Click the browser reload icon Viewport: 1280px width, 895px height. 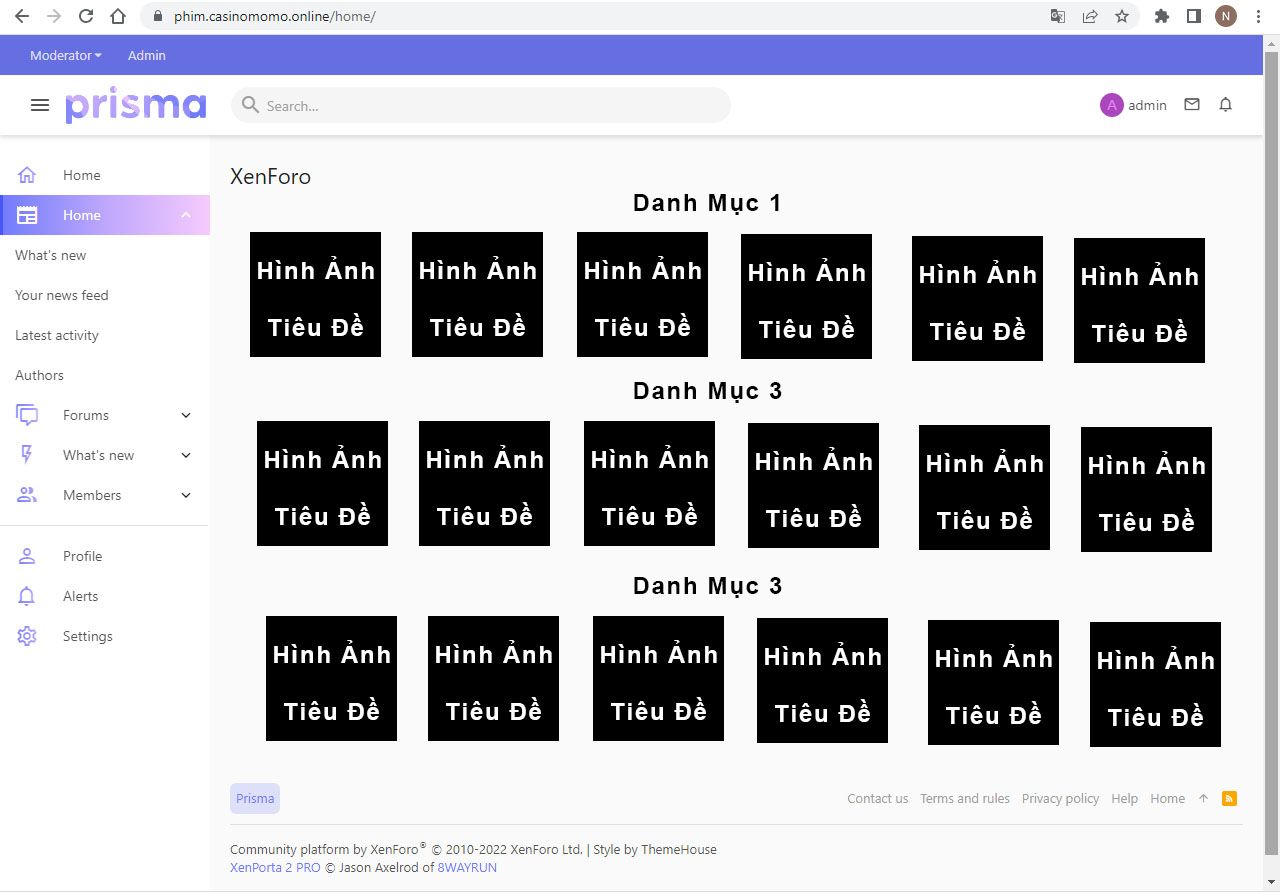point(86,16)
